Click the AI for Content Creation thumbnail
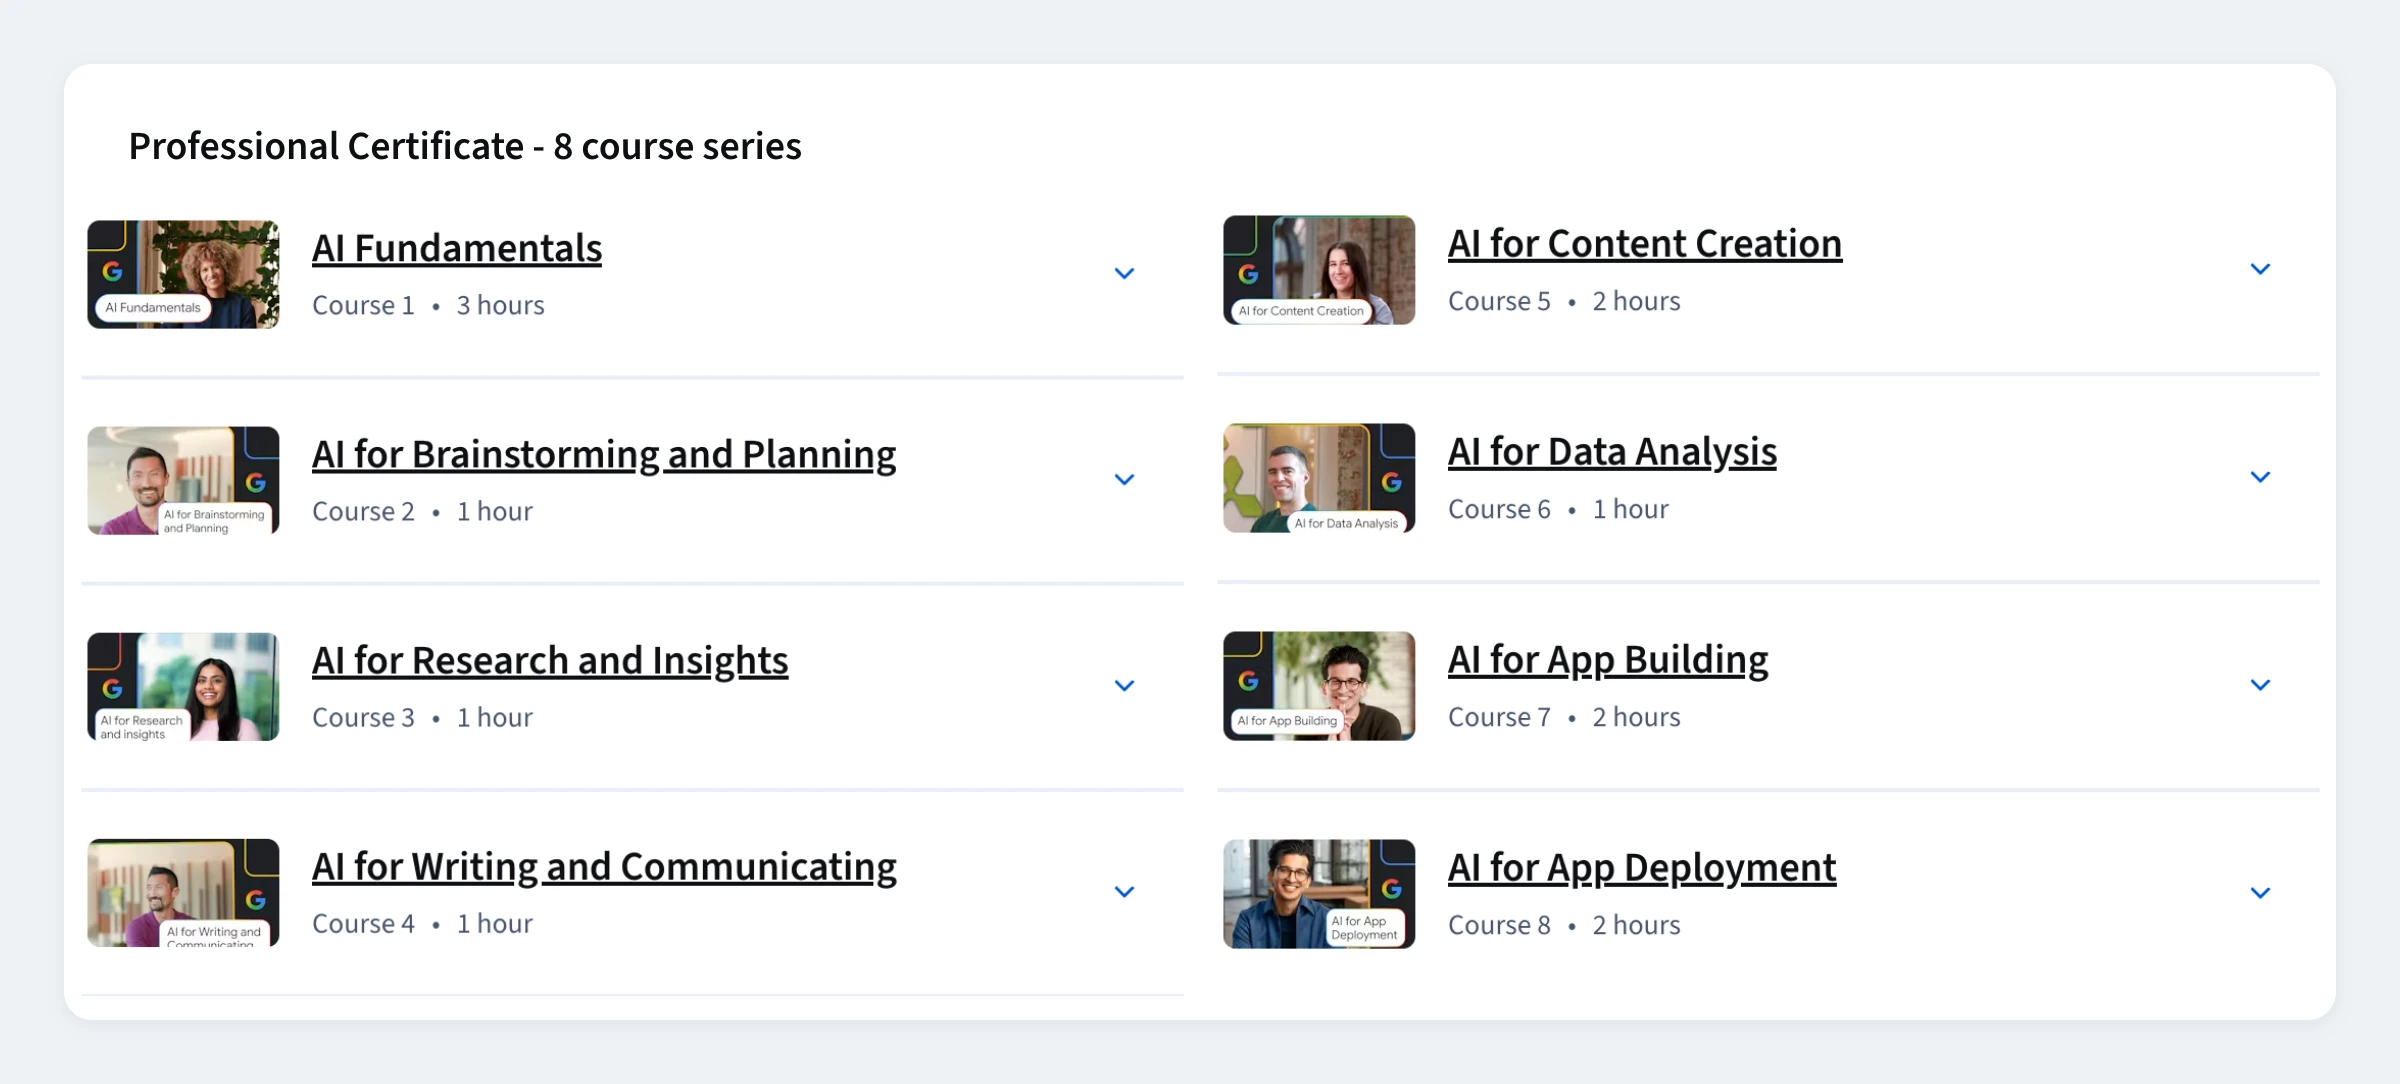The image size is (2400, 1084). click(x=1319, y=270)
